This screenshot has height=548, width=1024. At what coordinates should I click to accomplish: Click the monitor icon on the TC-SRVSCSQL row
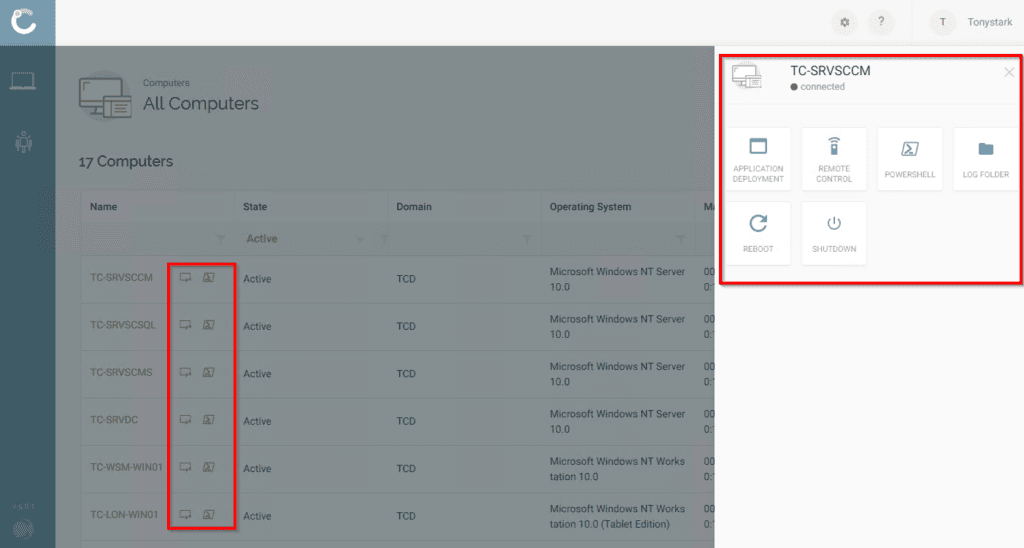[185, 325]
